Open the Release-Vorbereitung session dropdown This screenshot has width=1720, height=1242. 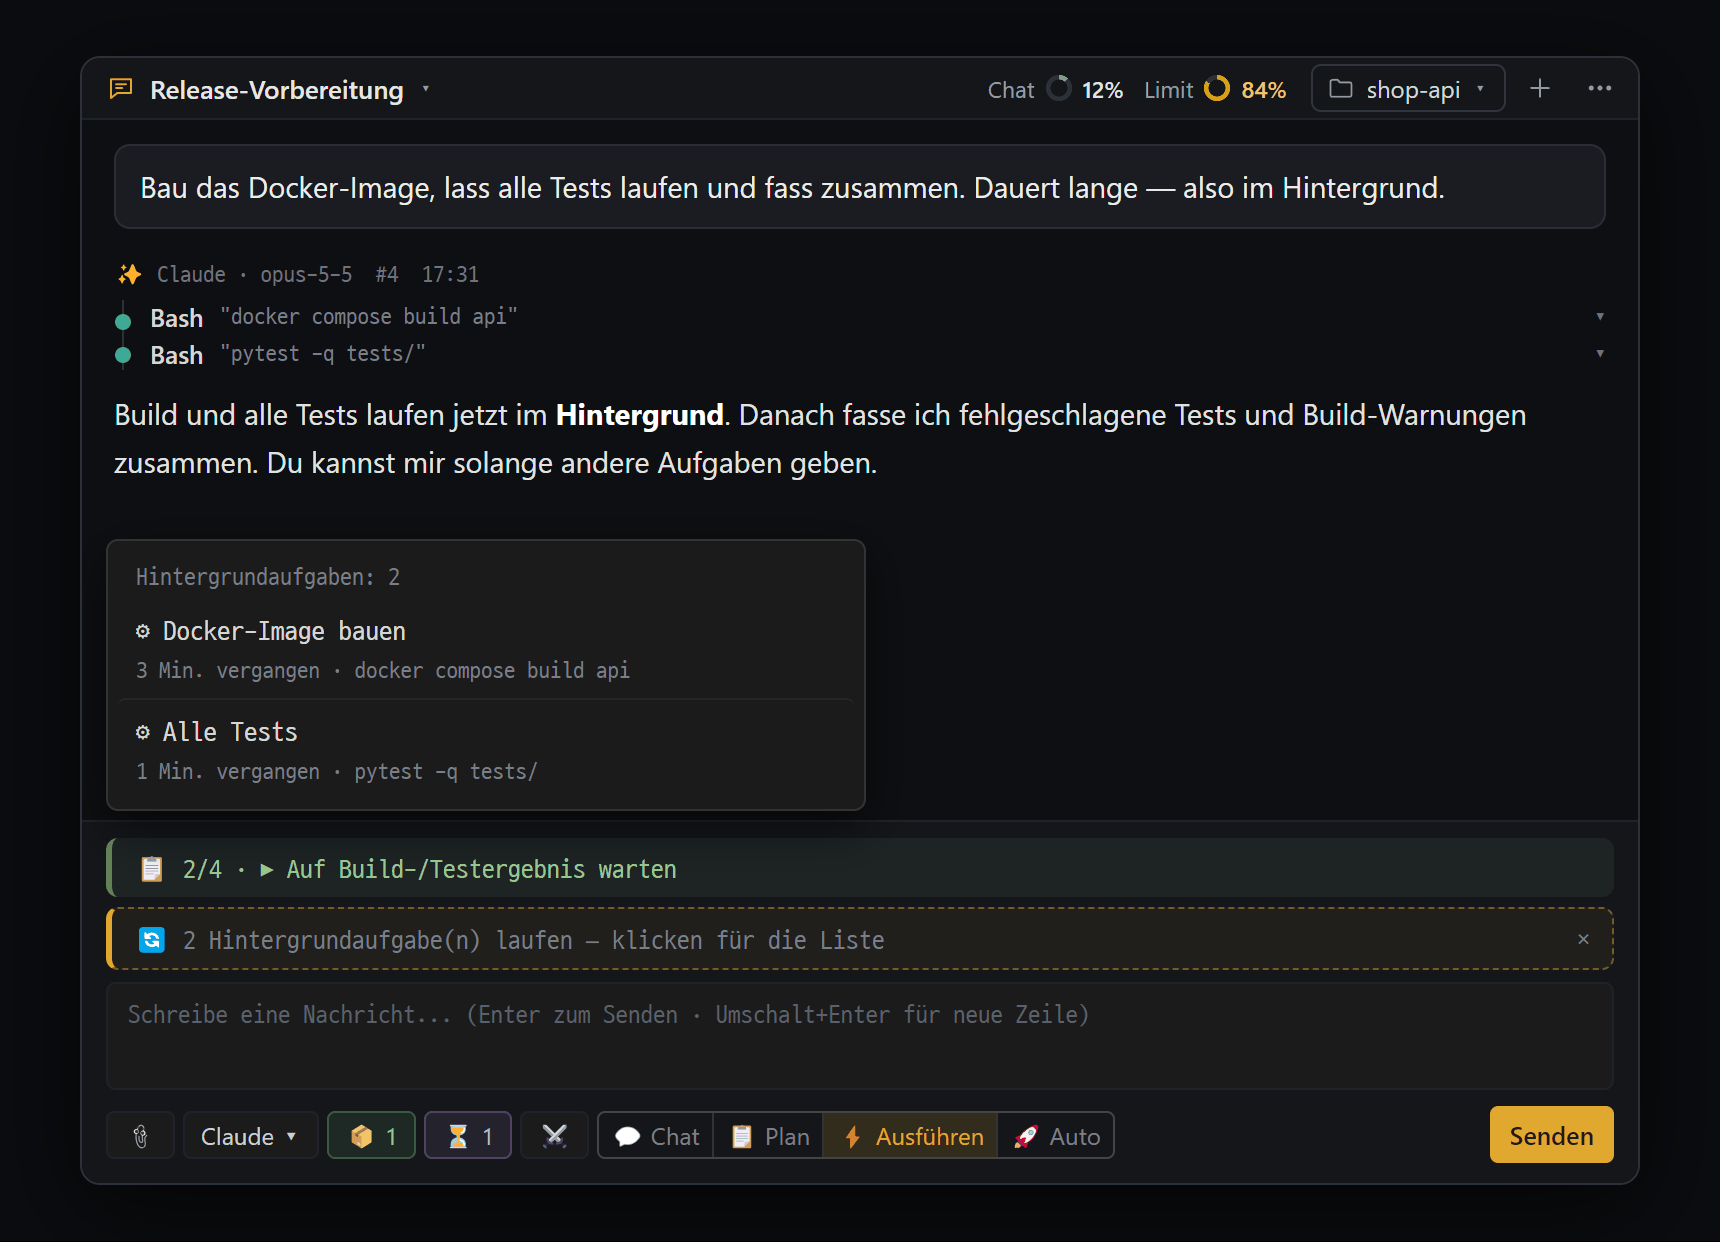425,89
